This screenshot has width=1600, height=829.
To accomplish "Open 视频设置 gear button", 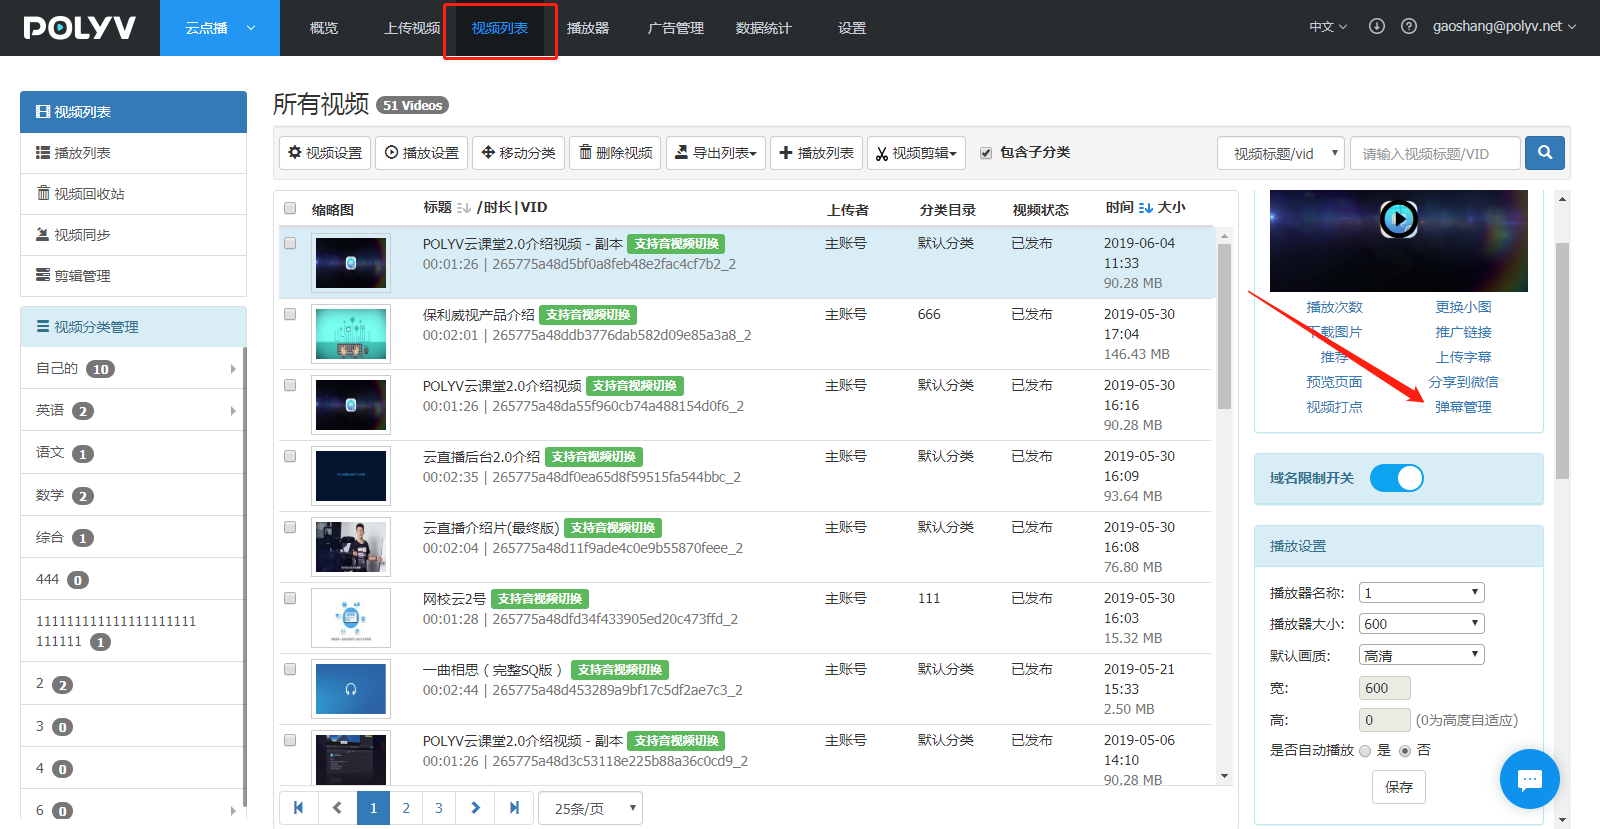I will point(325,153).
